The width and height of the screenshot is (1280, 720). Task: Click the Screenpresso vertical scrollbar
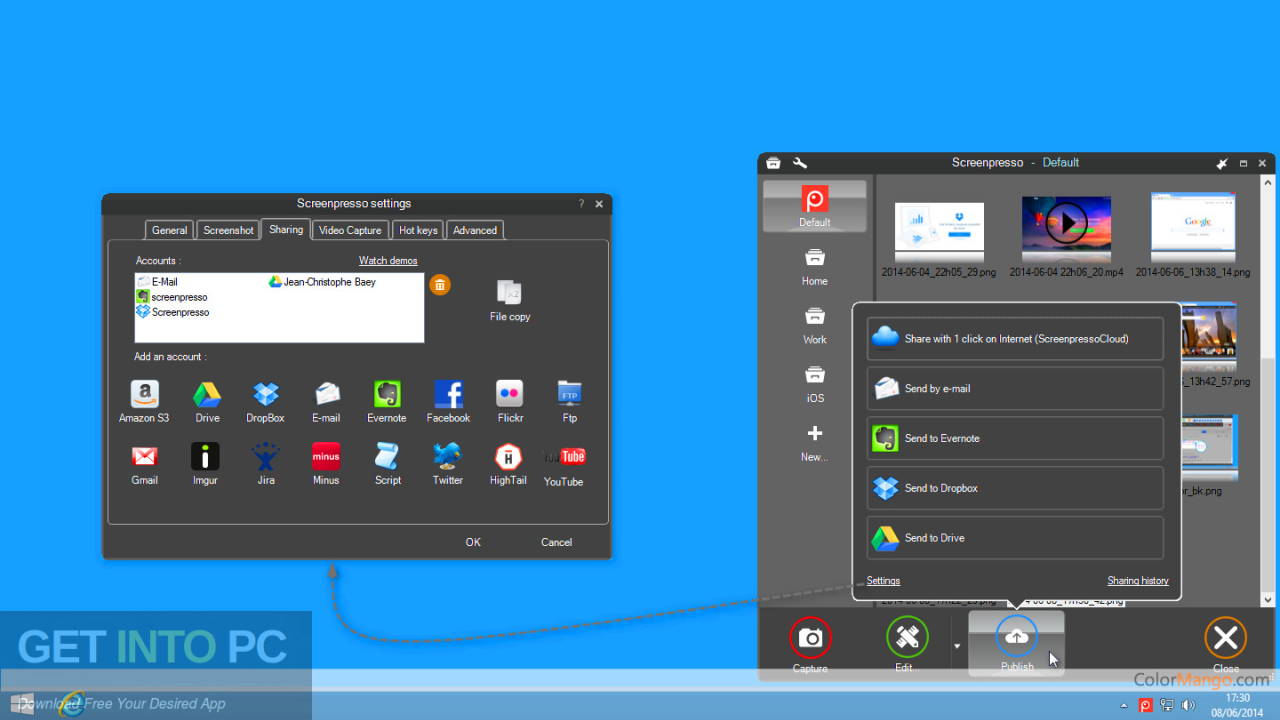(x=1268, y=391)
